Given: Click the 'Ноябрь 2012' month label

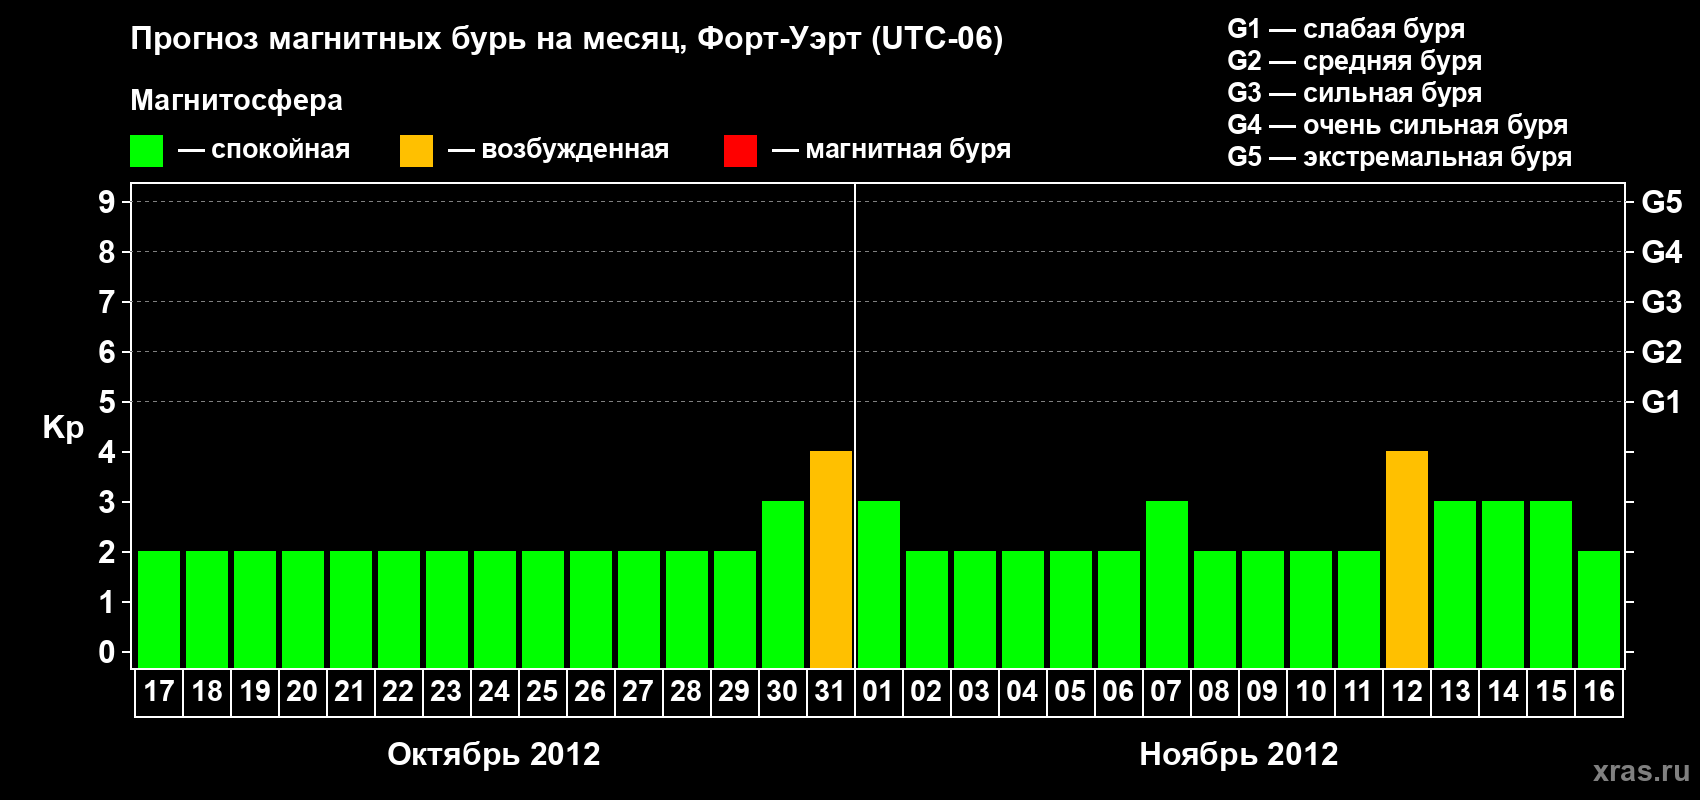Looking at the screenshot, I should (1239, 754).
